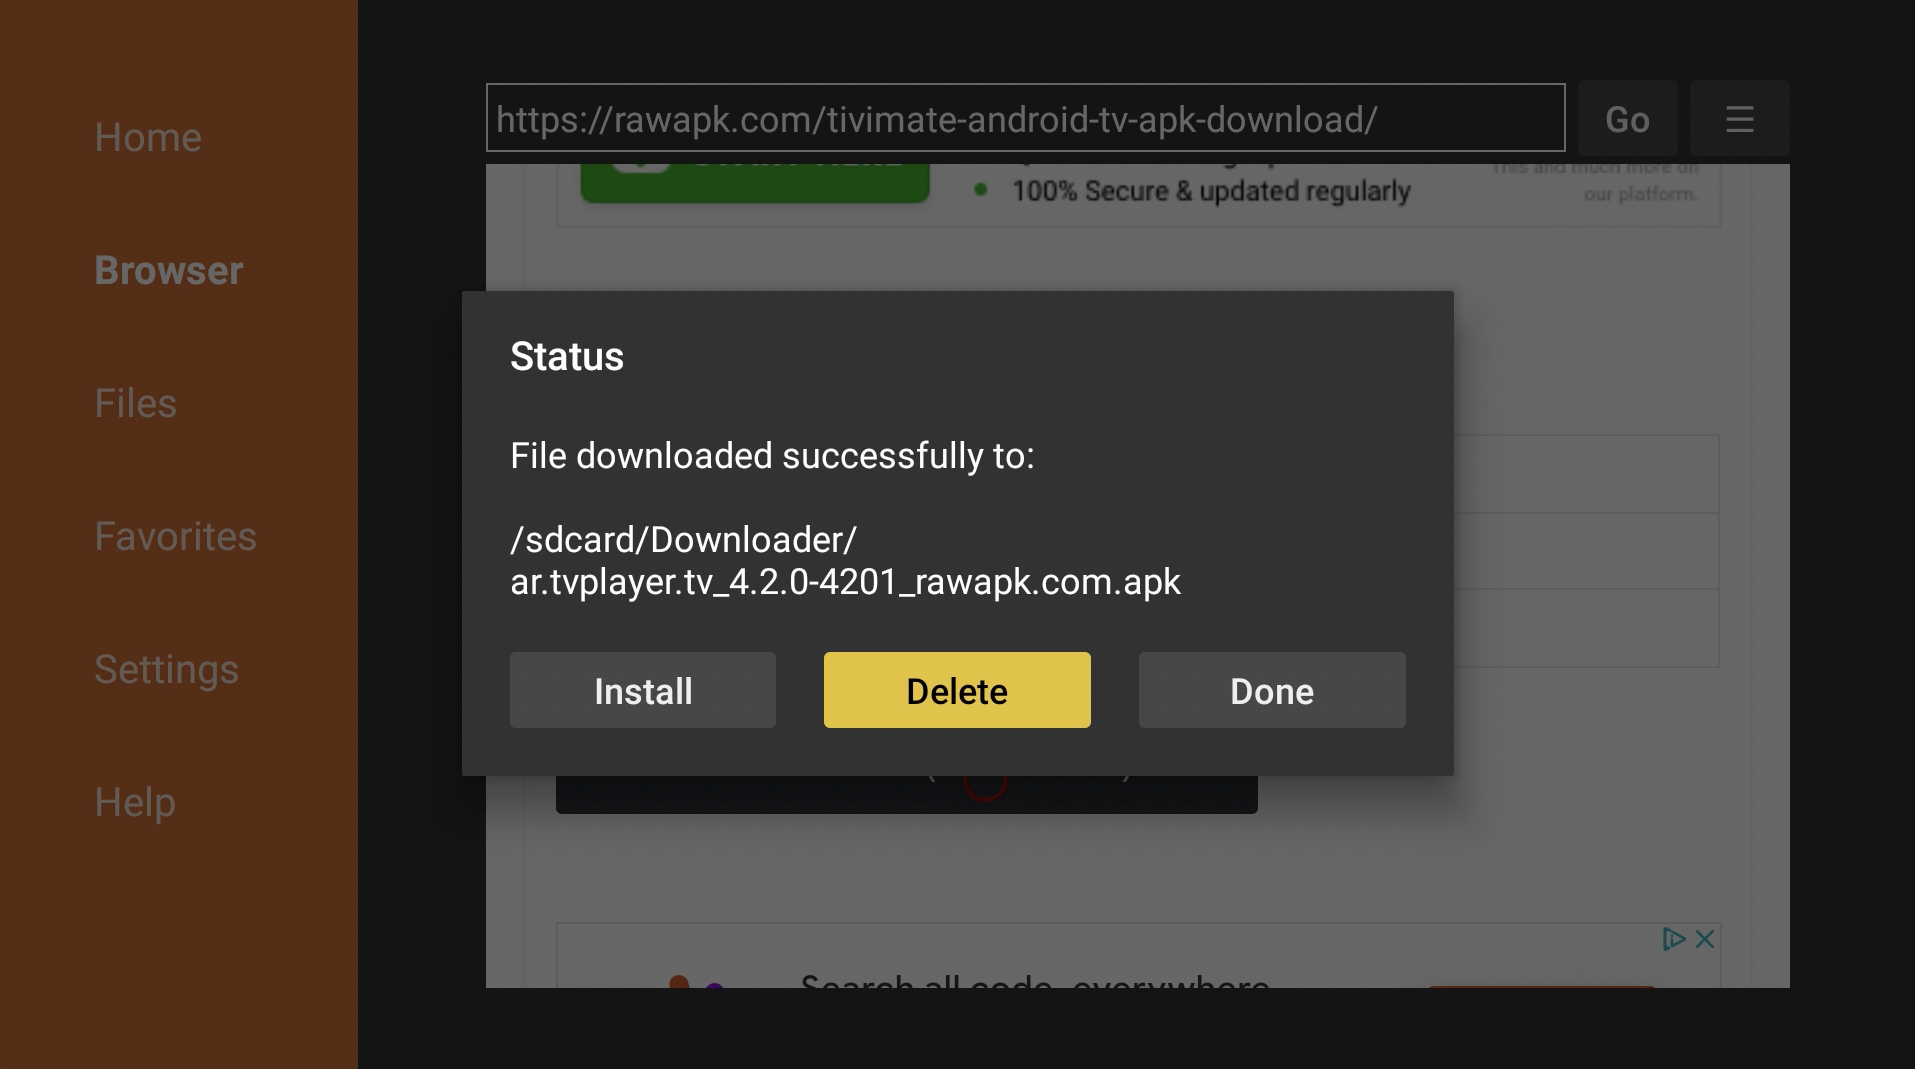The image size is (1915, 1069).
Task: Click the green bullet before 100% Secure
Action: (x=981, y=189)
